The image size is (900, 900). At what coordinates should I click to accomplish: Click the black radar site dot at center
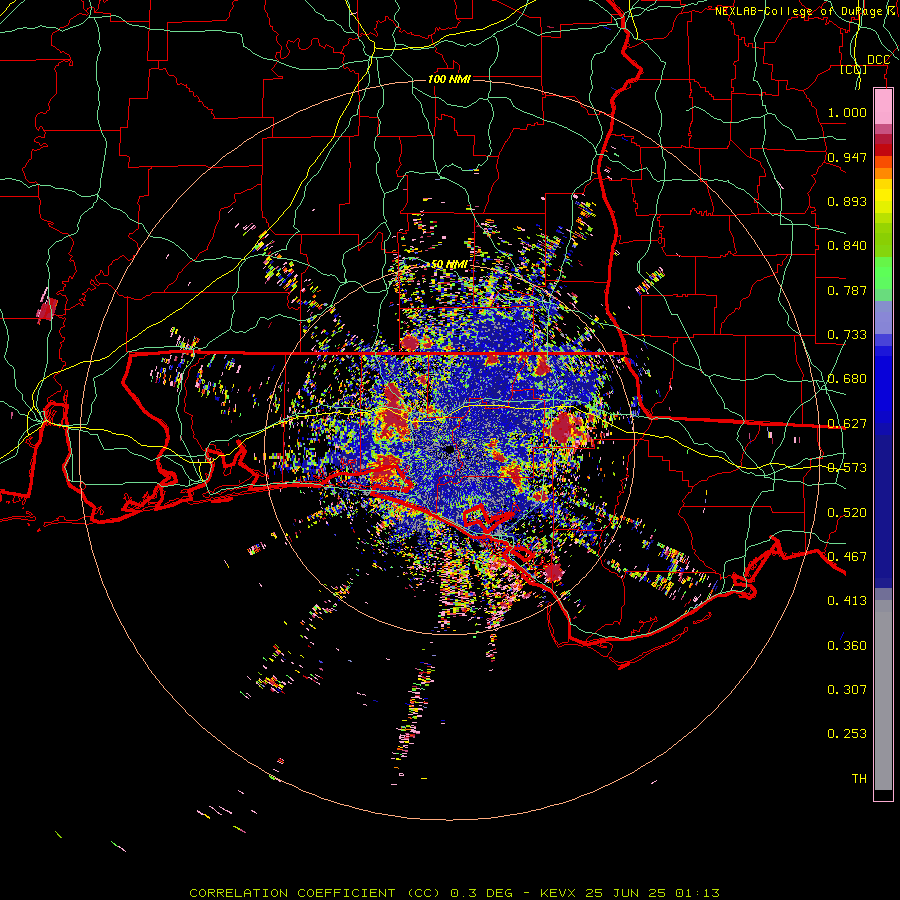tap(449, 449)
